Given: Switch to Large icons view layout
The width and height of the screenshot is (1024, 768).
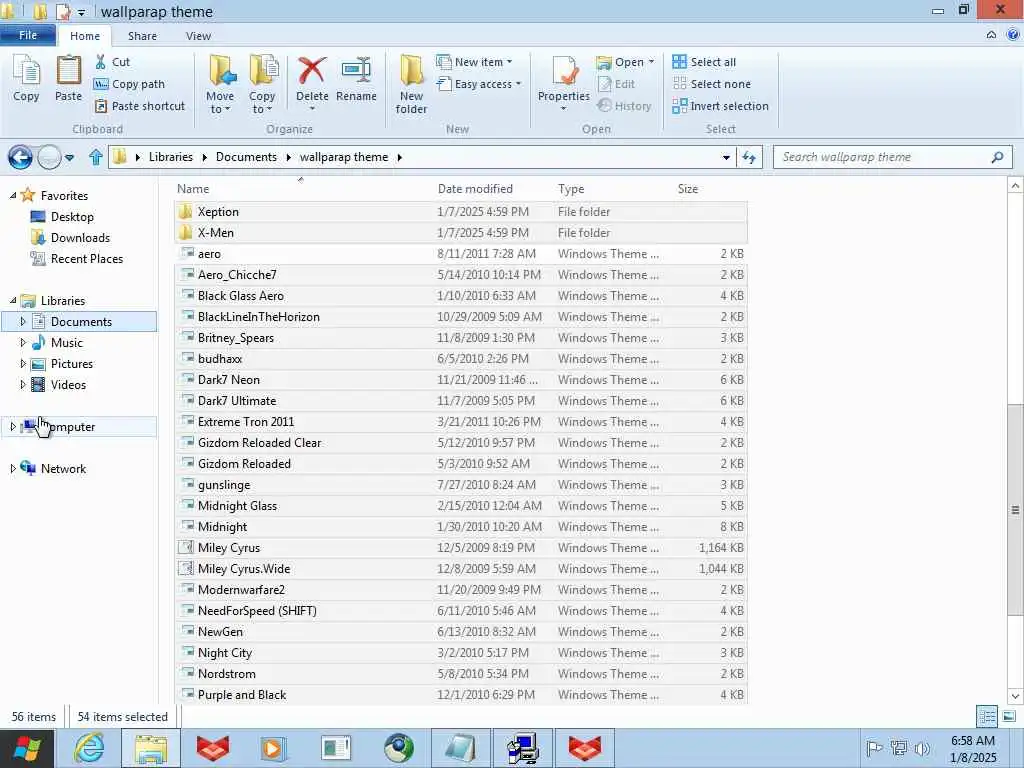Looking at the screenshot, I should 1009,716.
